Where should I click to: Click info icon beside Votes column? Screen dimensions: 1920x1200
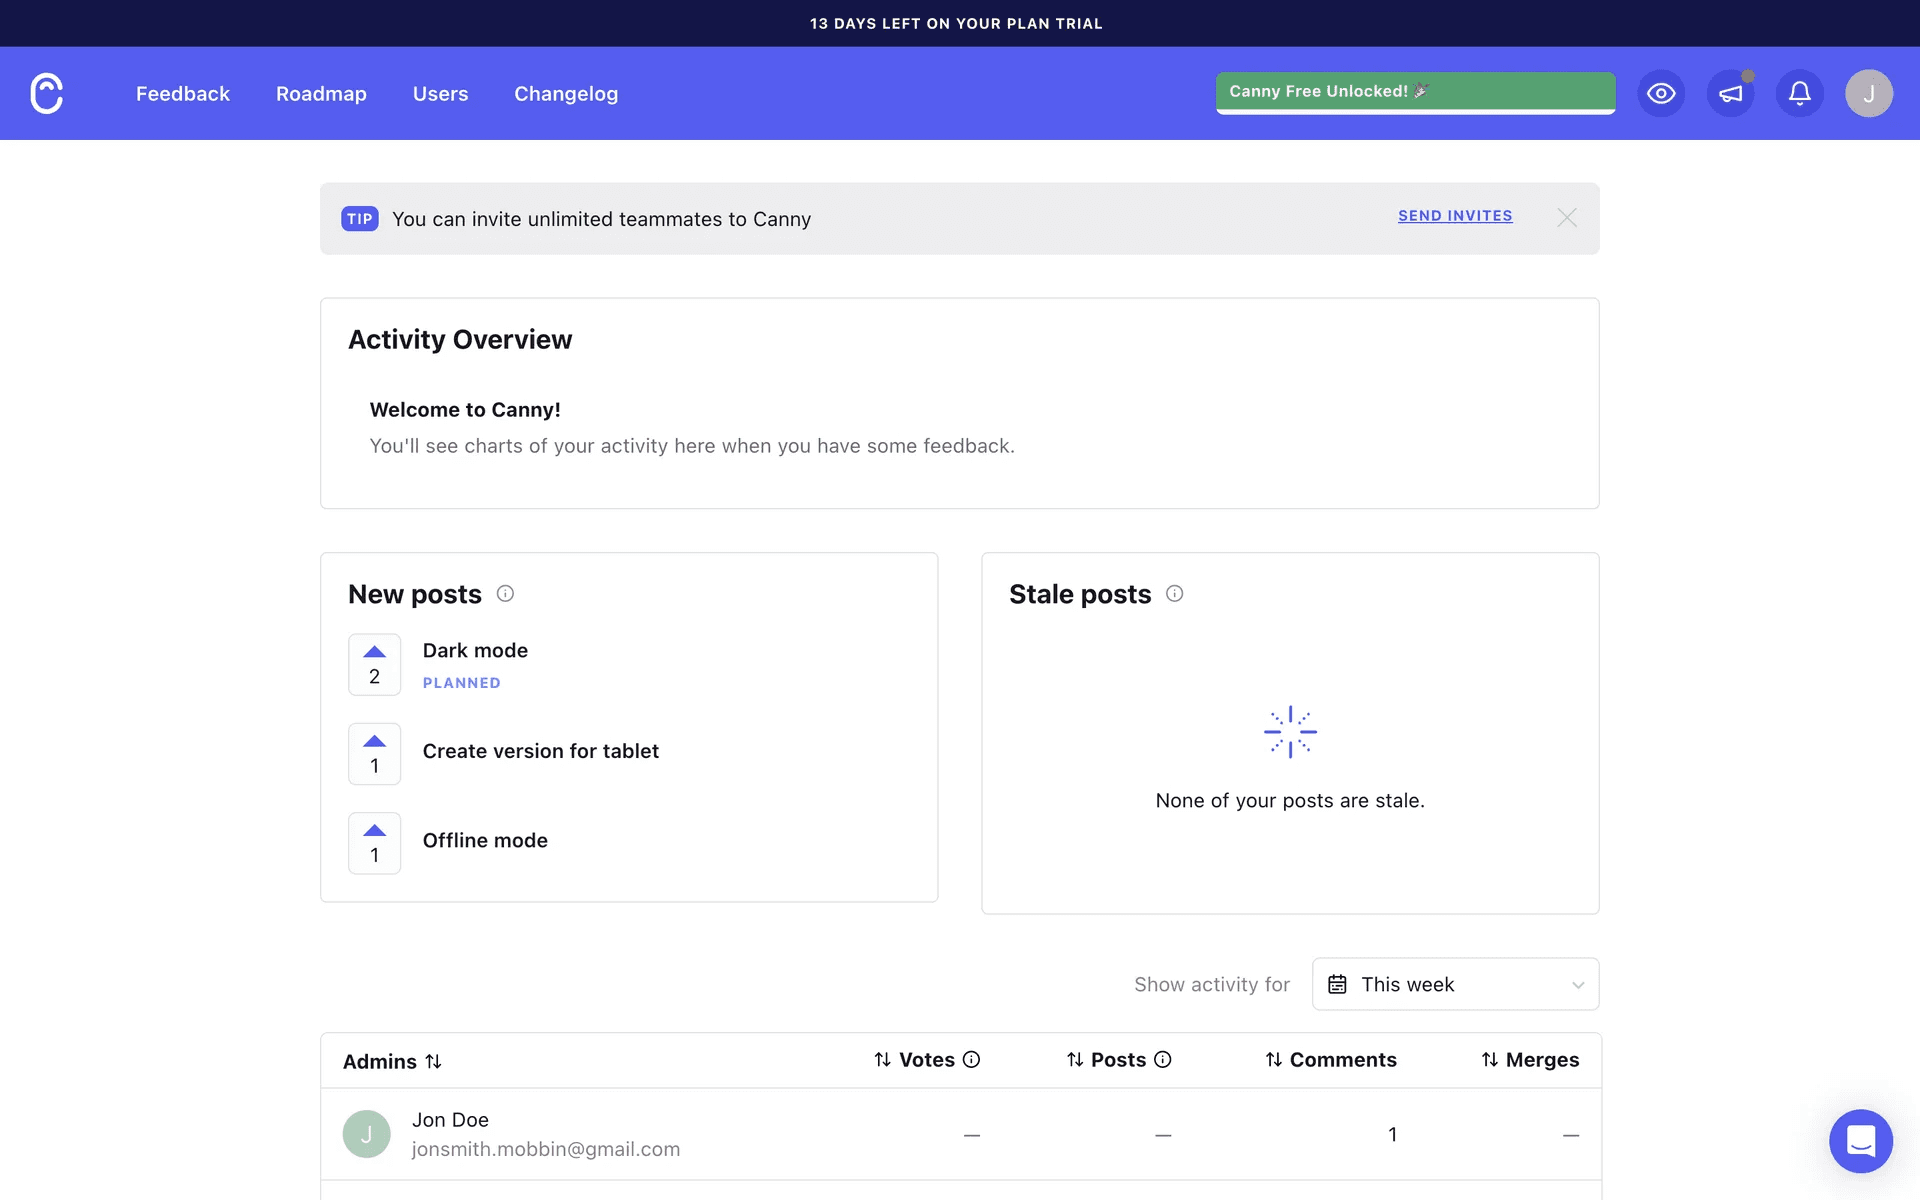pos(971,1059)
